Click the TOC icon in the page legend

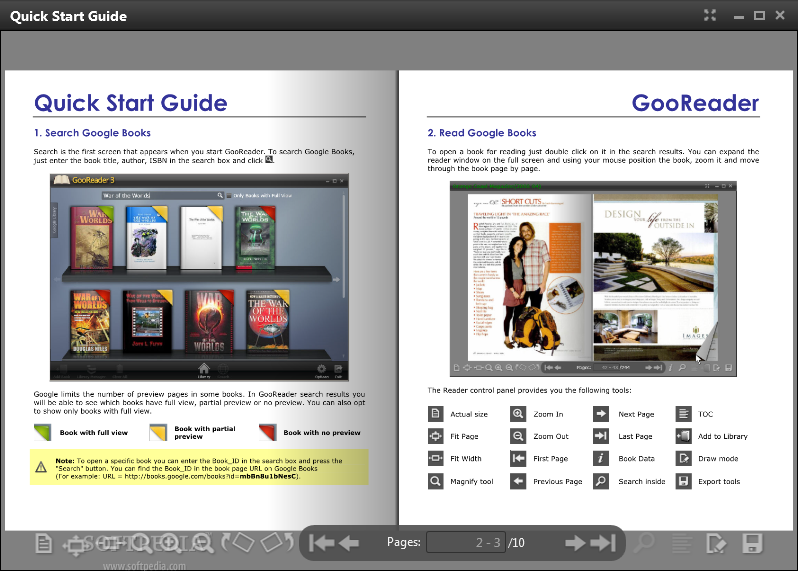point(683,414)
